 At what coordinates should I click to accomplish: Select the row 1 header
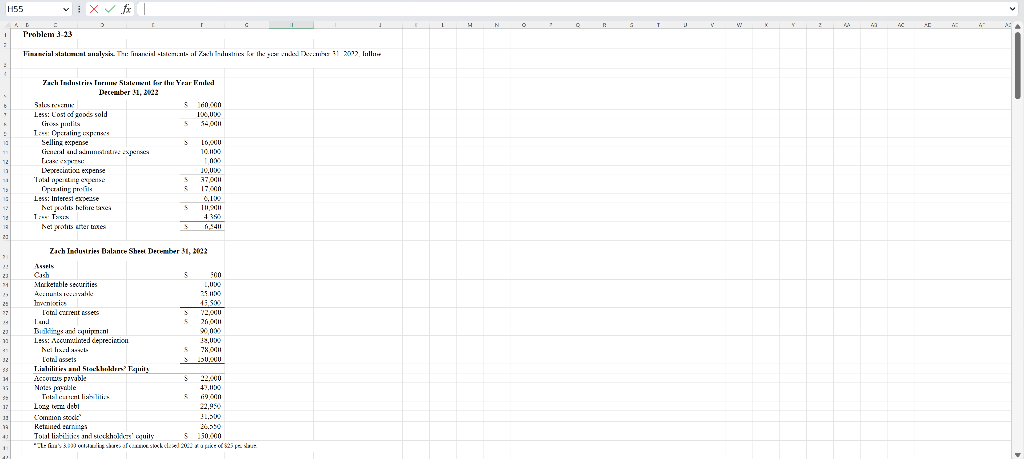(4, 34)
